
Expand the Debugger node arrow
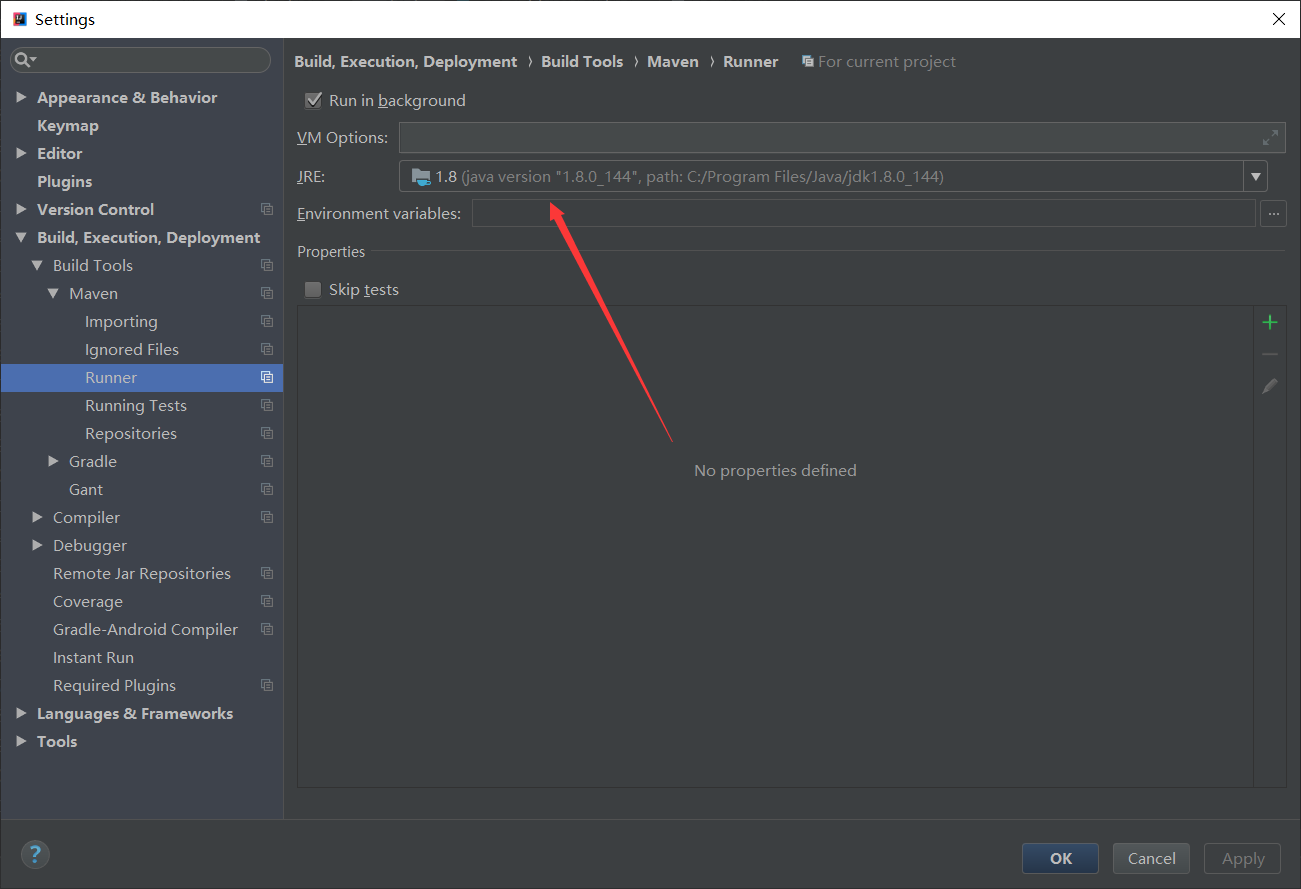(x=37, y=545)
